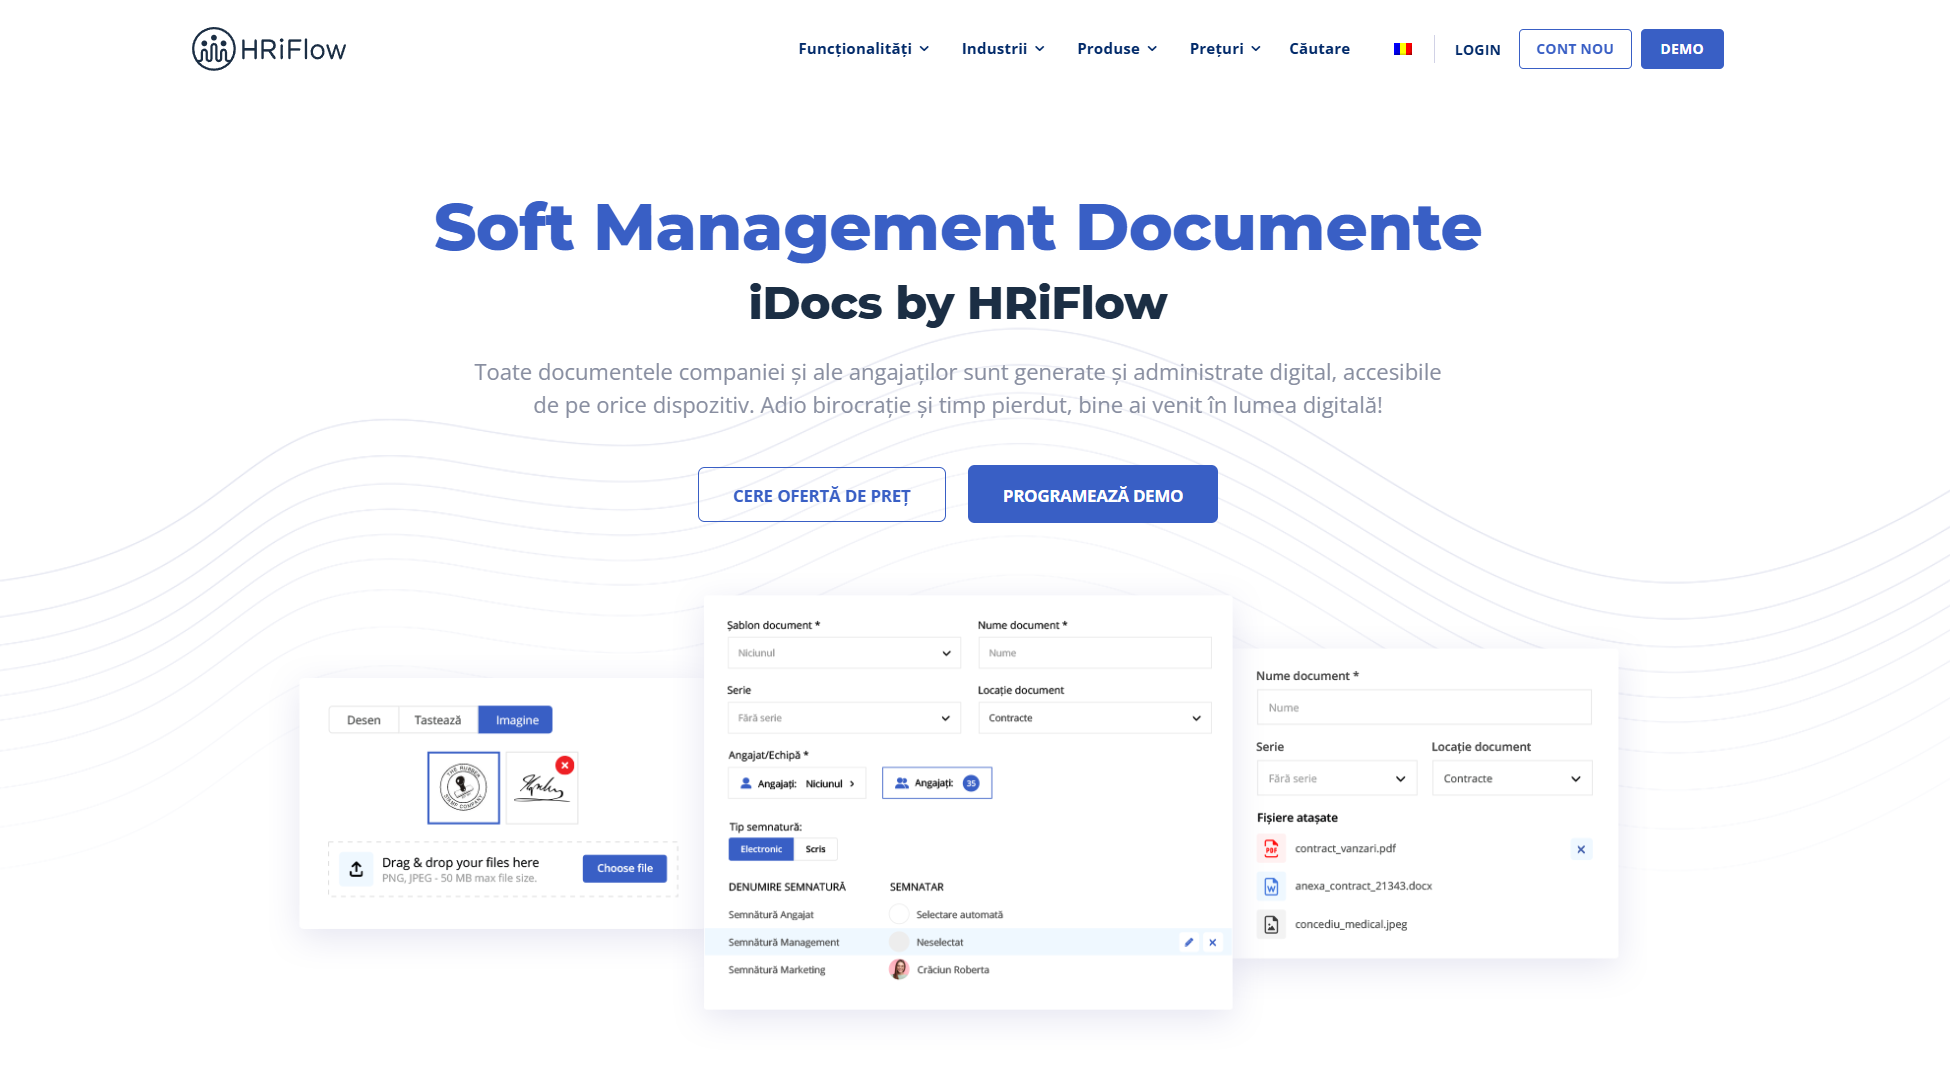
Task: Remove contract_vanzari.pdf with the X button
Action: [1581, 849]
